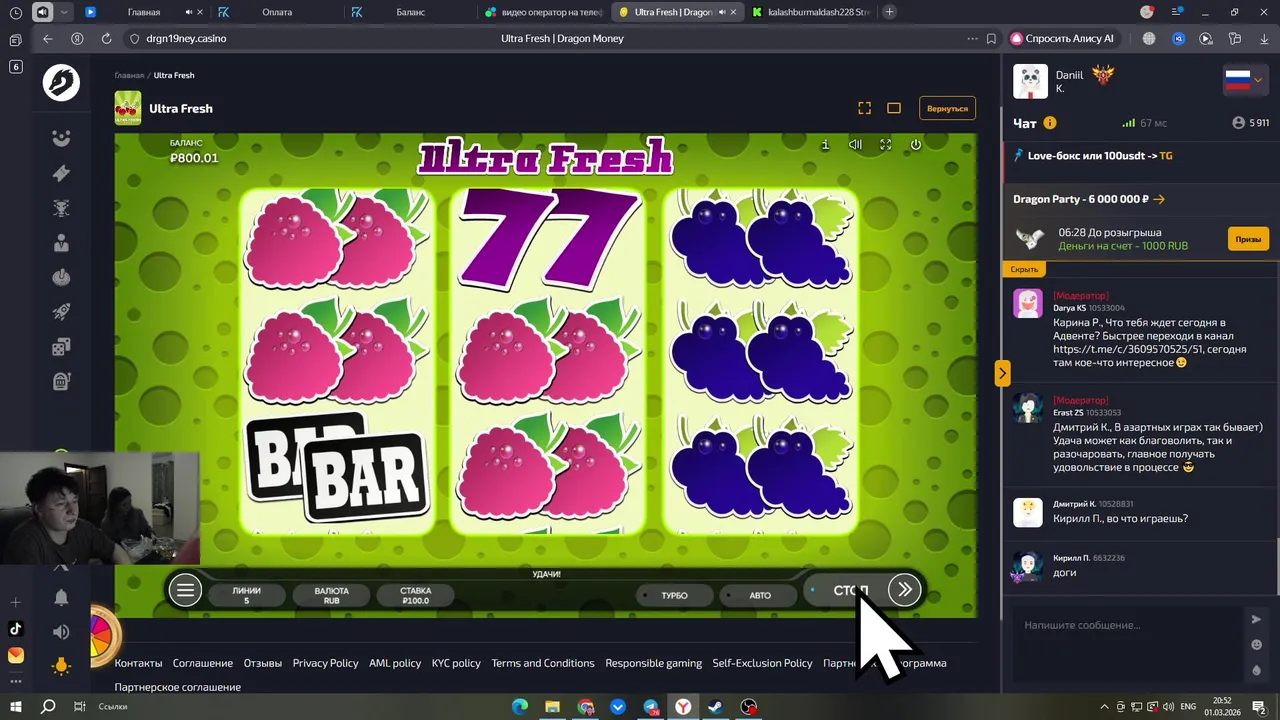This screenshot has height=720, width=1280.
Task: Switch to the Баланс tab
Action: (410, 12)
